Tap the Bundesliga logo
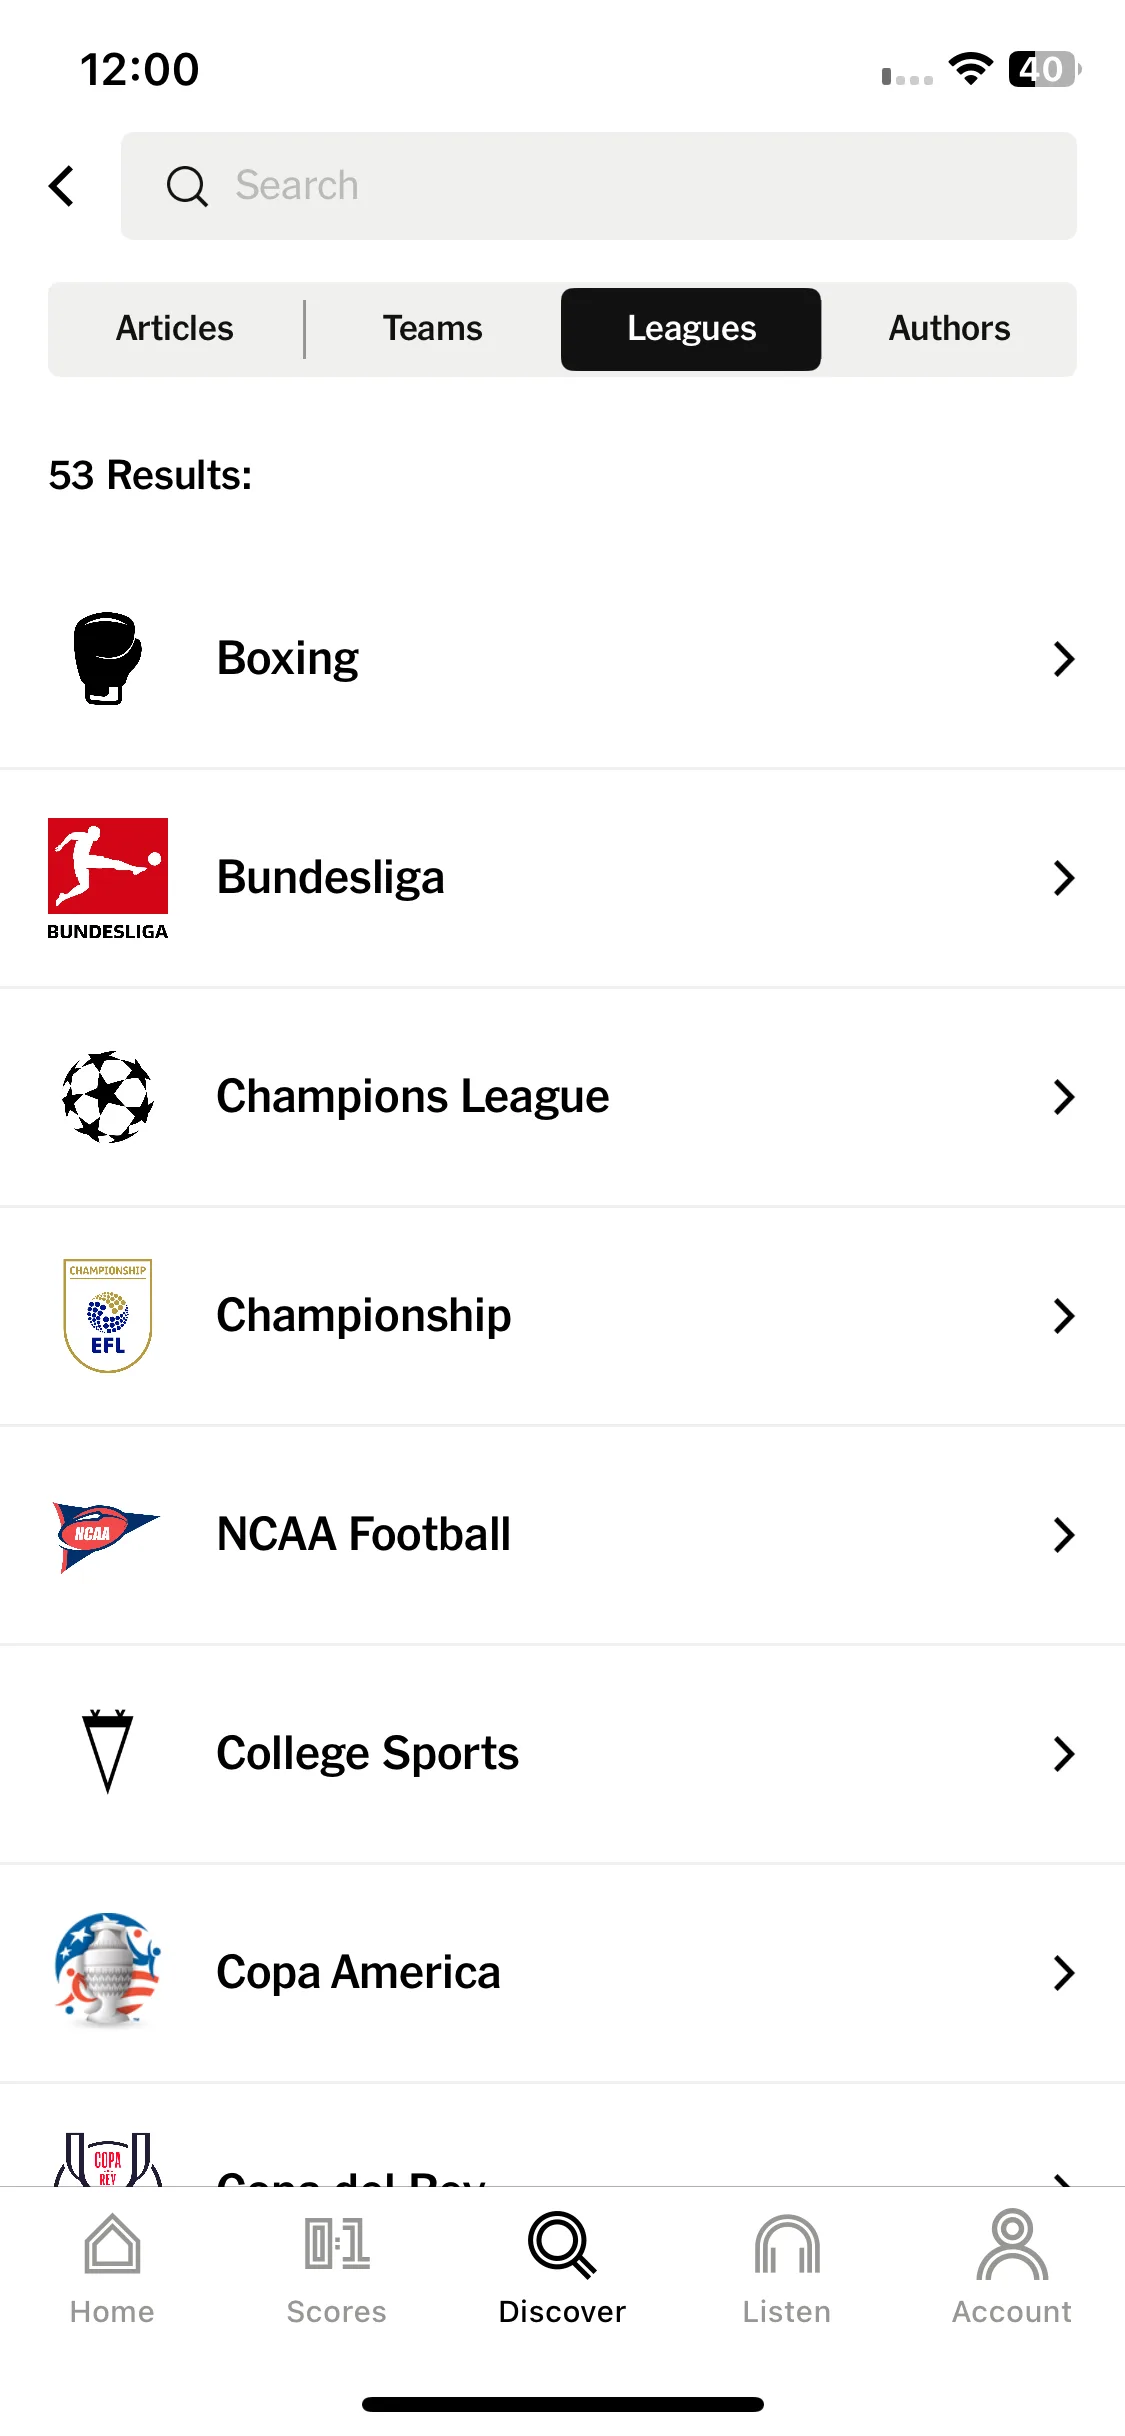This screenshot has height=2436, width=1125. [x=108, y=878]
